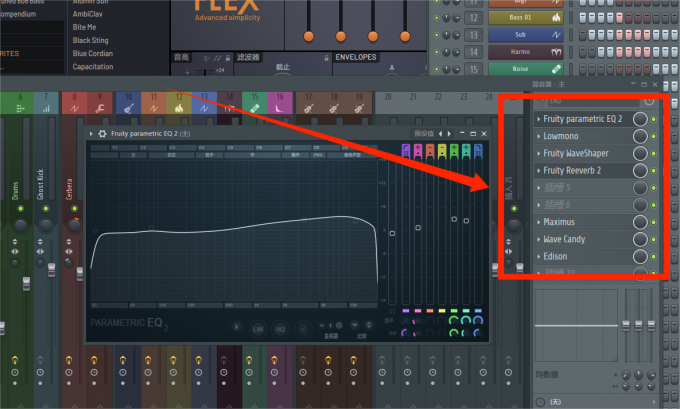Choose the Blue Cordian preset in FLEX list
680x409 pixels.
pos(93,53)
